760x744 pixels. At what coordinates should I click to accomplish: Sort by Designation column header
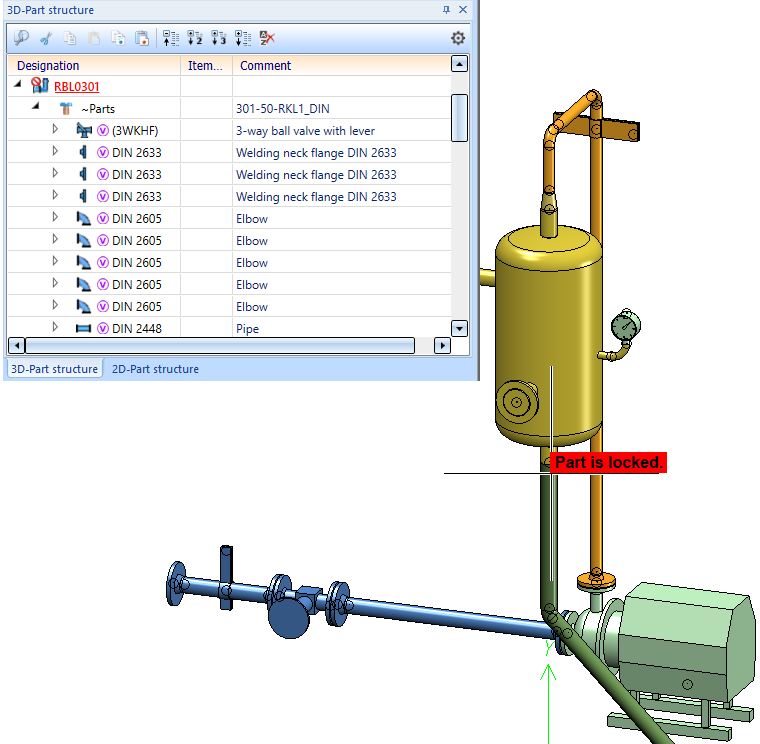pyautogui.click(x=94, y=65)
